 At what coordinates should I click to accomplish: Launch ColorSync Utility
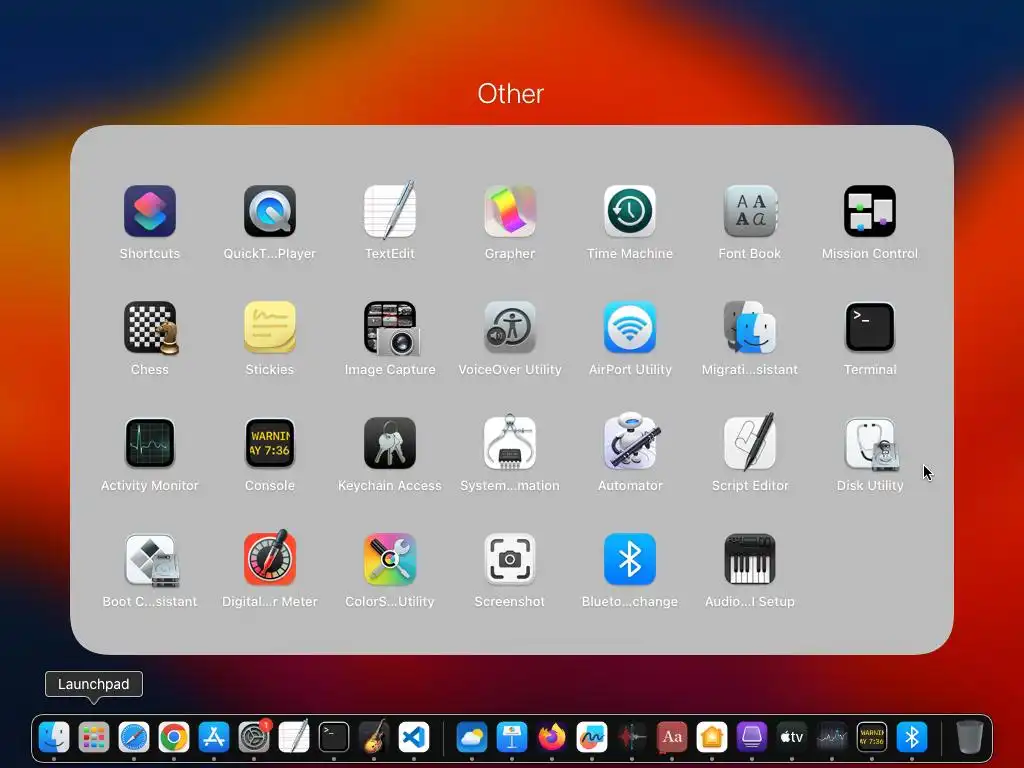(x=390, y=560)
